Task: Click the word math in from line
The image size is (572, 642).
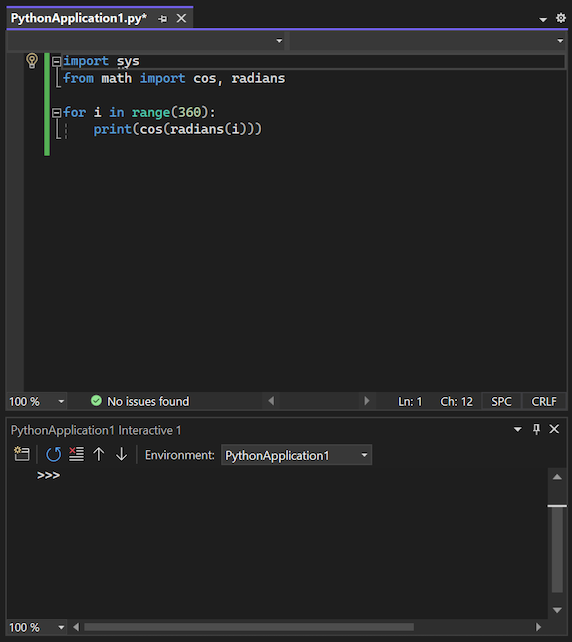Action: (x=117, y=78)
